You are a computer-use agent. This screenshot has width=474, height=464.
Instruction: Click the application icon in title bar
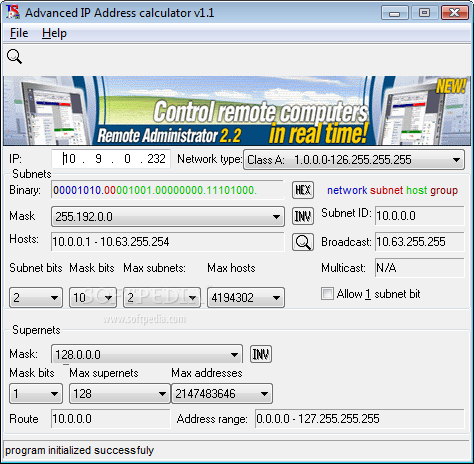13,12
